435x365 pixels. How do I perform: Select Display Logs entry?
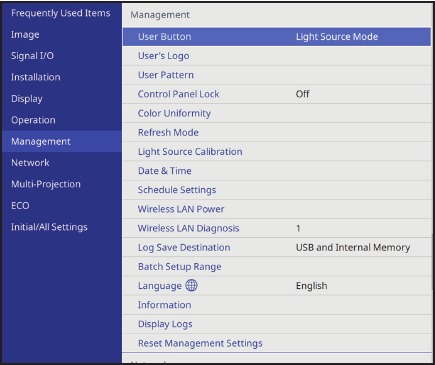tap(277, 324)
